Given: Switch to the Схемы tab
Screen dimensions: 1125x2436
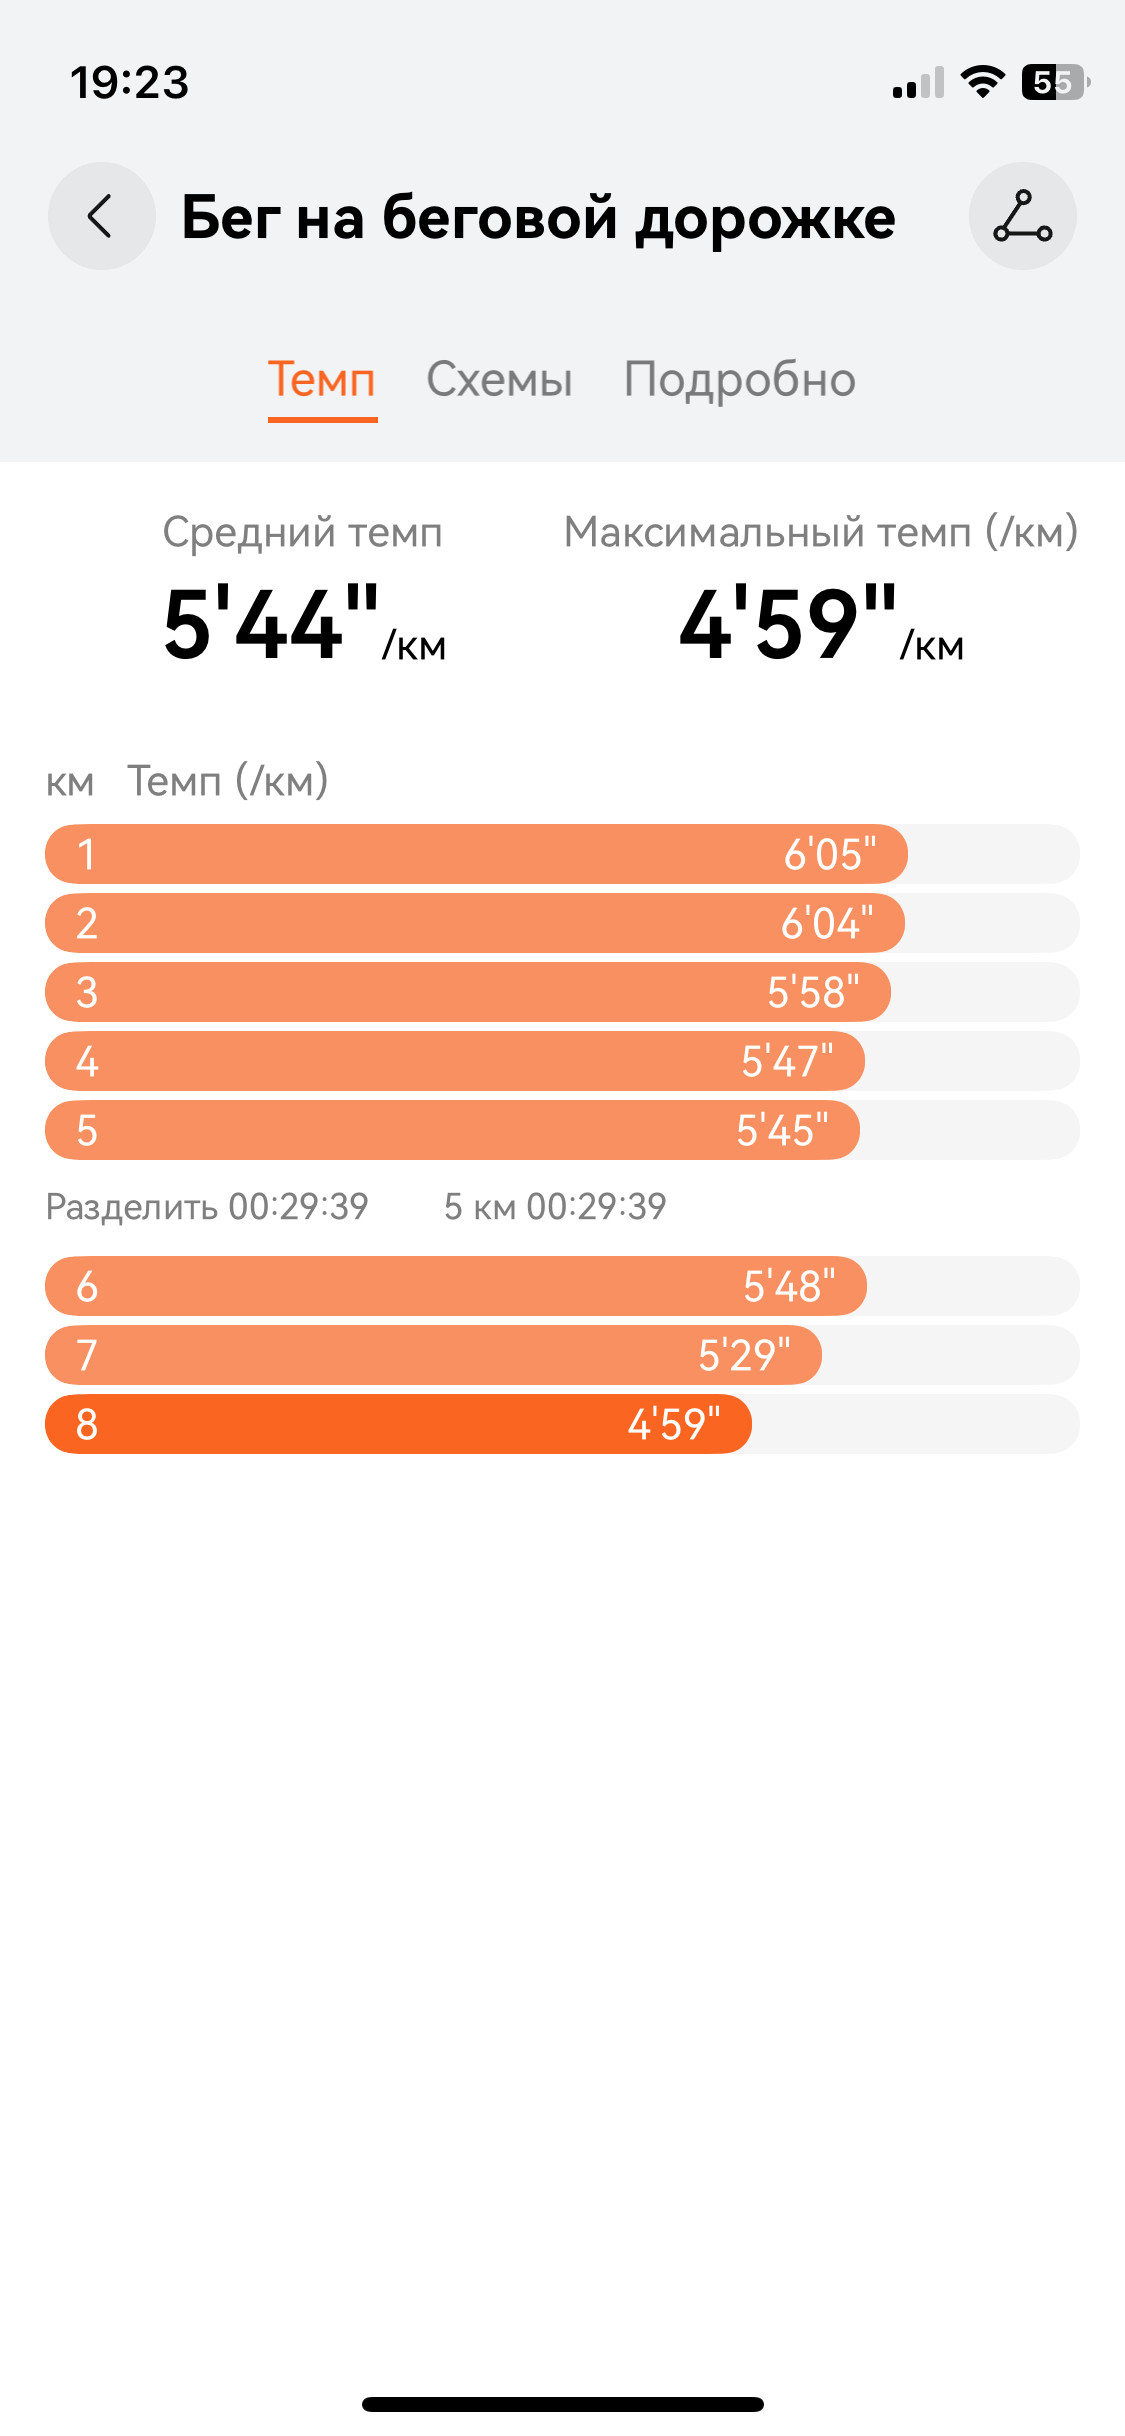Looking at the screenshot, I should click(499, 380).
